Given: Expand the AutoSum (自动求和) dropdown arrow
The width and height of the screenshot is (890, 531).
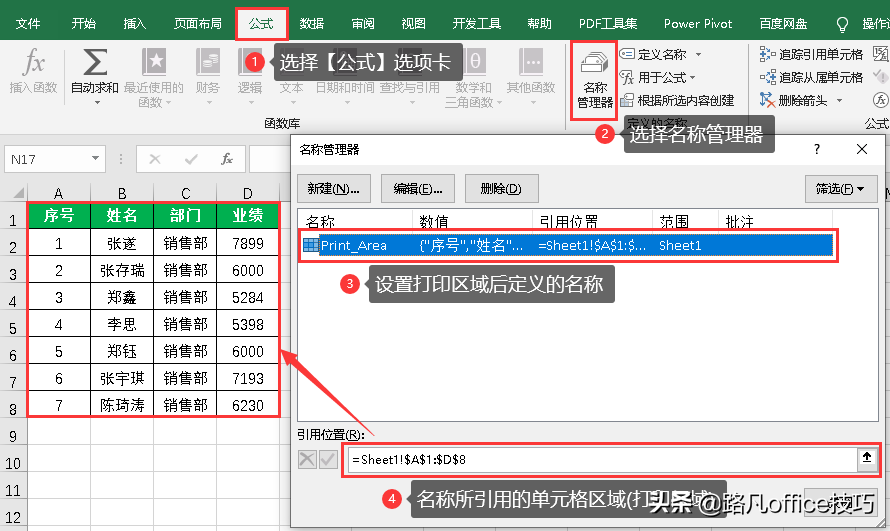Looking at the screenshot, I should [97, 103].
